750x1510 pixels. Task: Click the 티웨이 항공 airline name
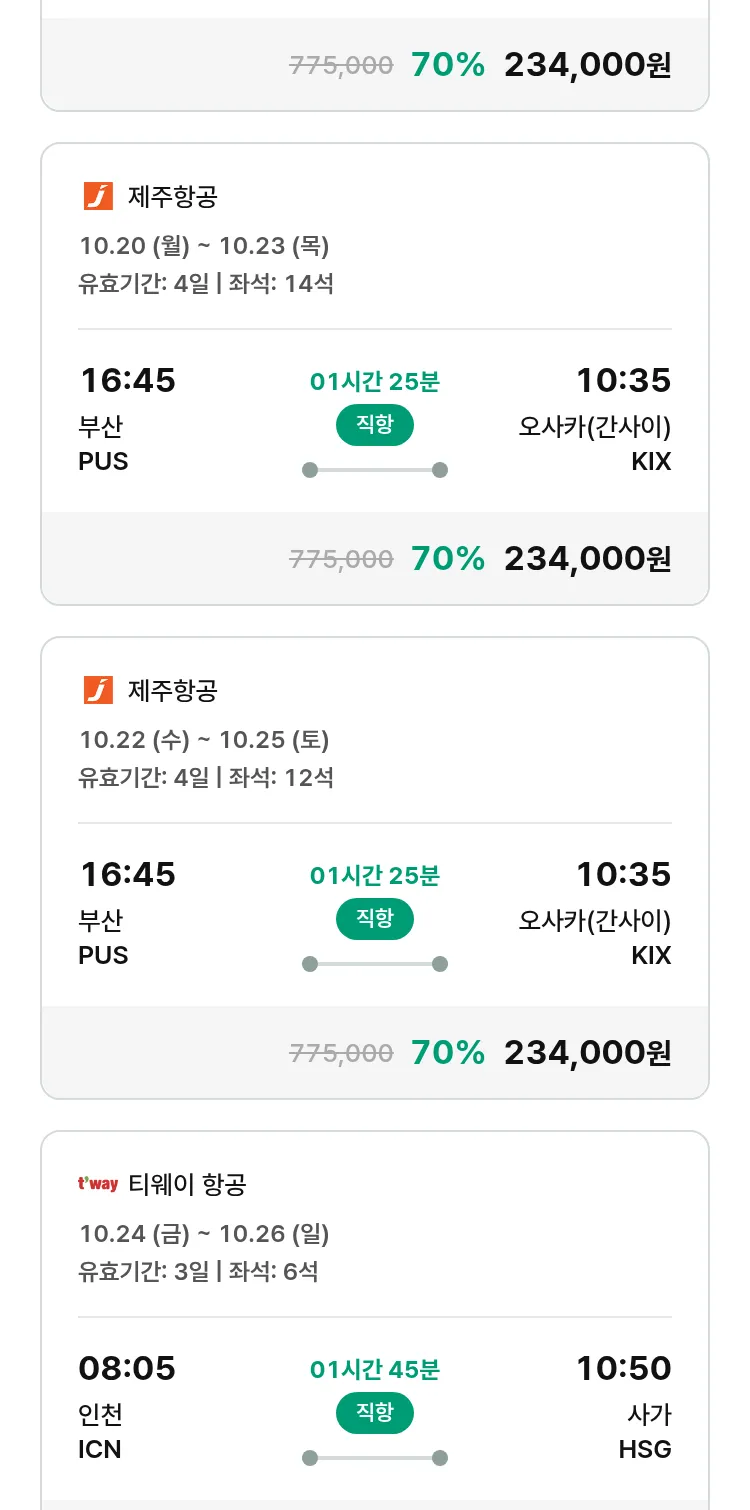click(187, 1185)
